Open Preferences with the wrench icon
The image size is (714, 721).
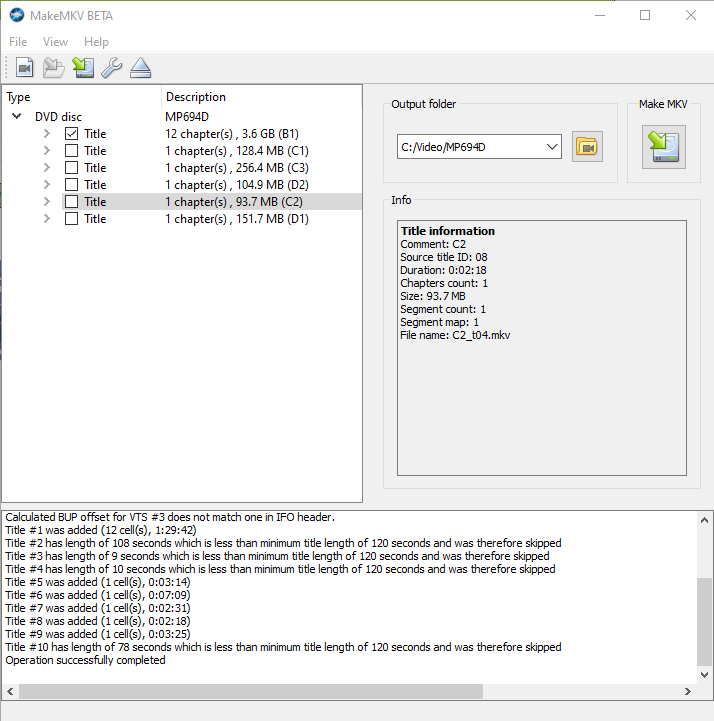(x=112, y=68)
